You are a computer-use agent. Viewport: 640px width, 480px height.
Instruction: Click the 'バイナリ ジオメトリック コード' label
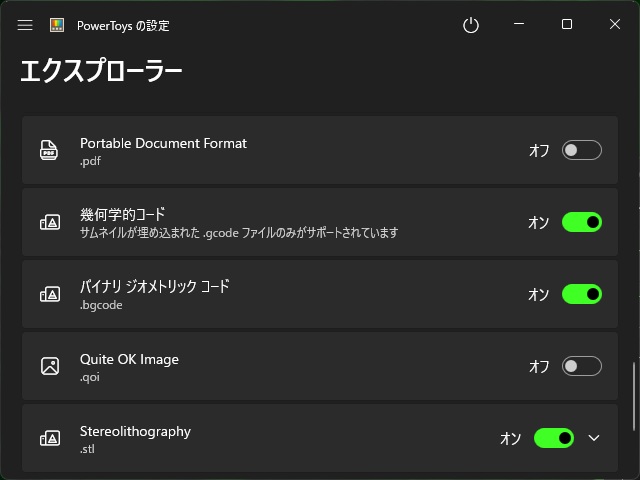(155, 286)
